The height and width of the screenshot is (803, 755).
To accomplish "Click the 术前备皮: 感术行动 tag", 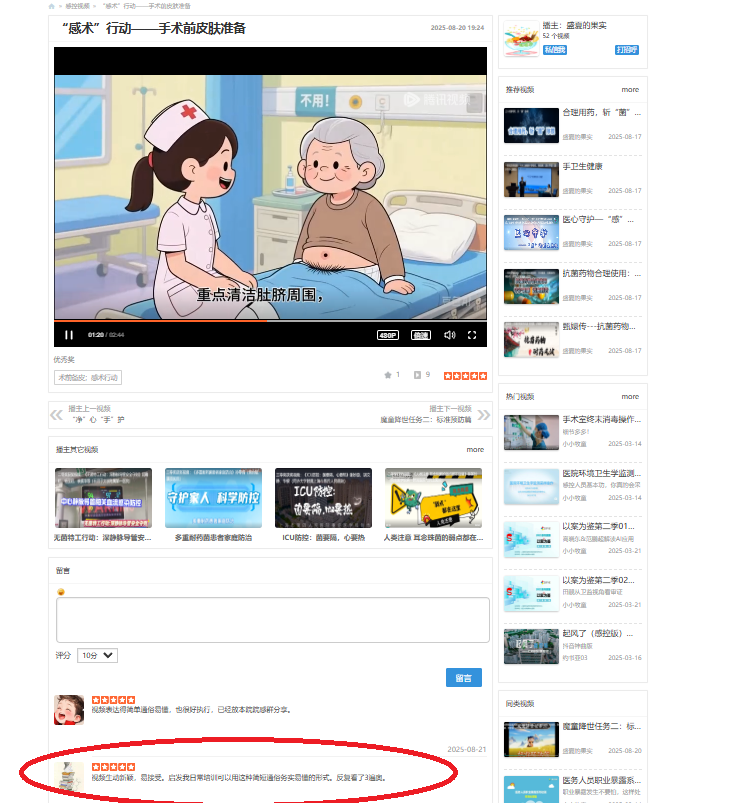I will coord(88,378).
